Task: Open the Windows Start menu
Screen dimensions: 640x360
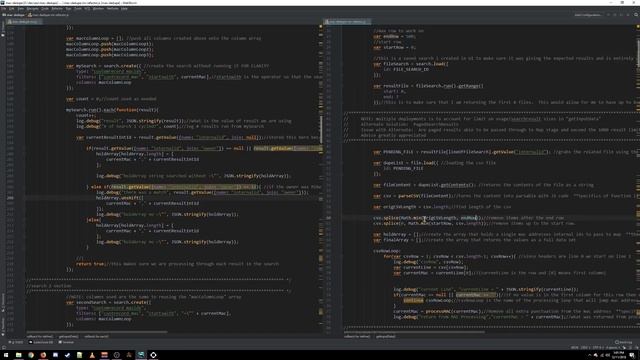Action: (6, 355)
